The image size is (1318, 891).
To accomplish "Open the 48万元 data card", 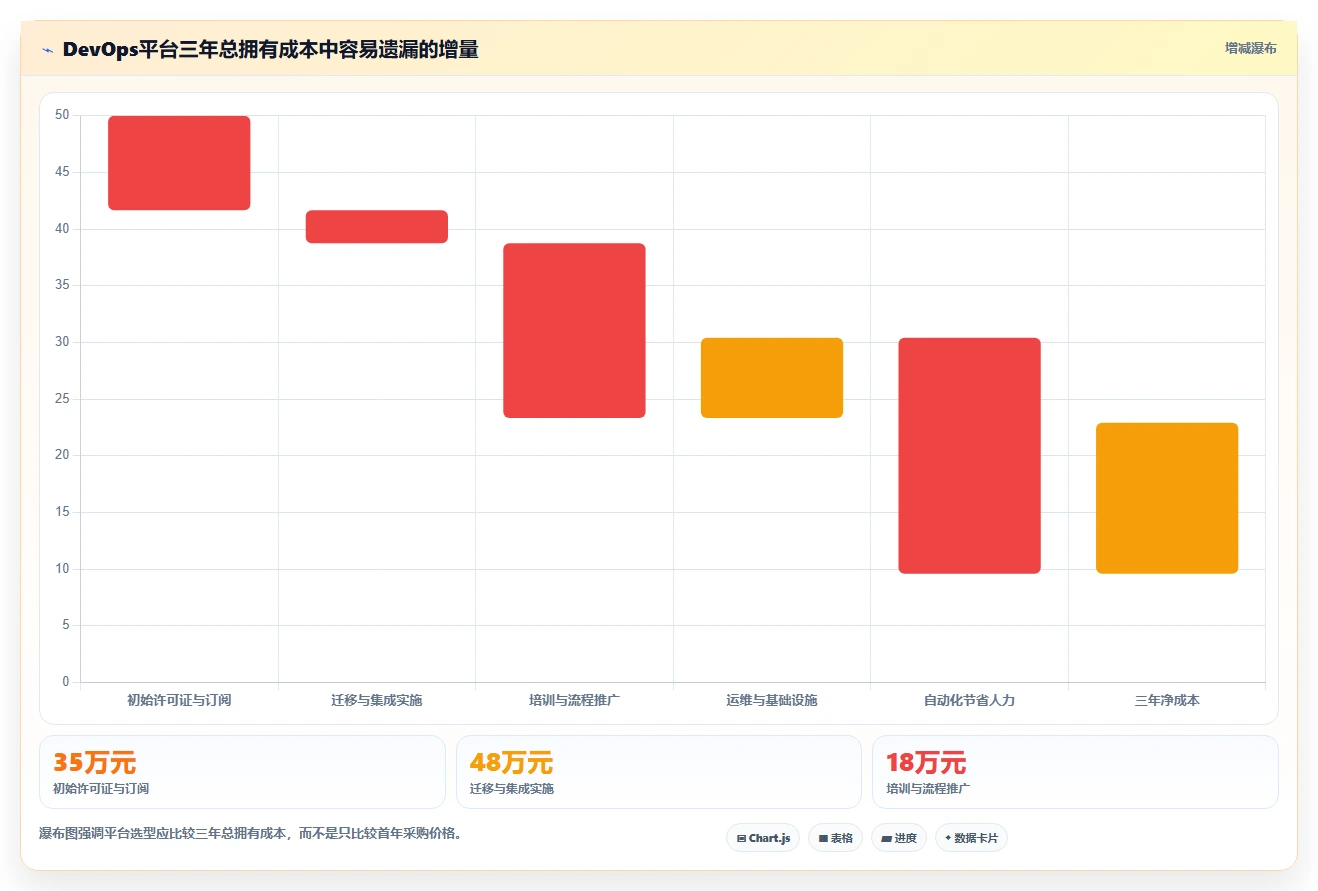I will click(659, 772).
